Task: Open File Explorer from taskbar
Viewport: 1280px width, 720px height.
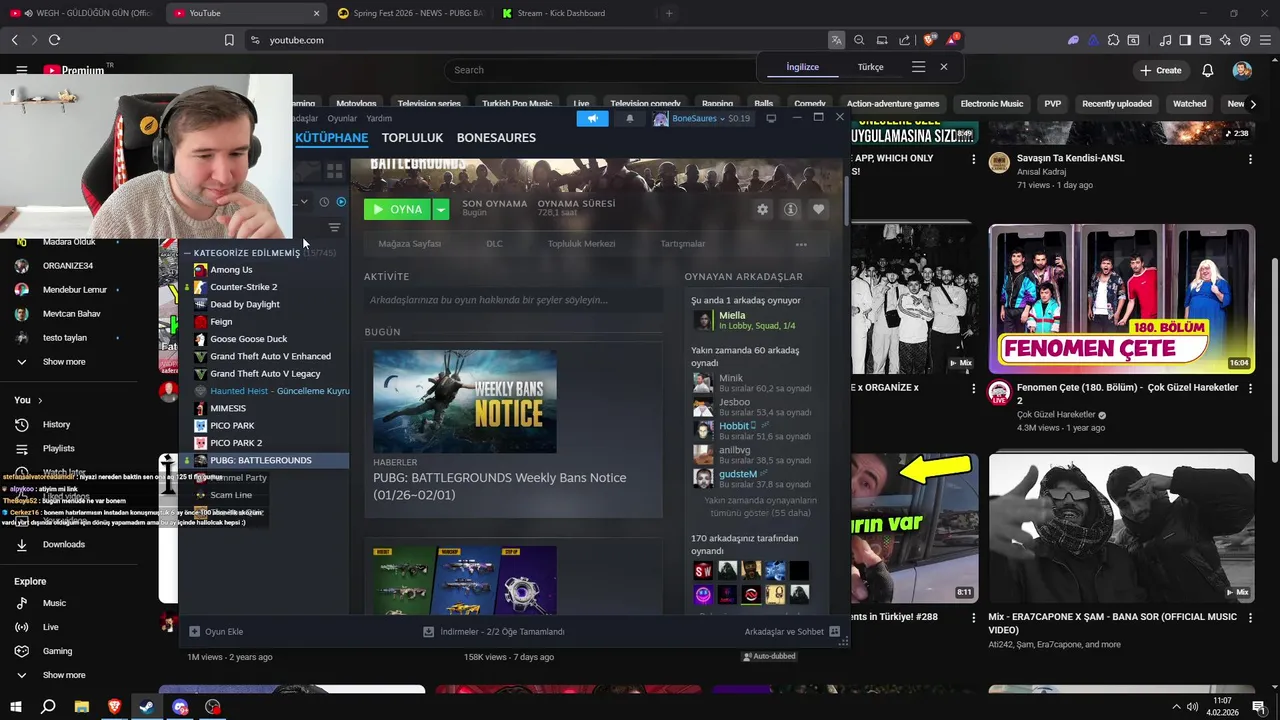Action: pyautogui.click(x=81, y=707)
